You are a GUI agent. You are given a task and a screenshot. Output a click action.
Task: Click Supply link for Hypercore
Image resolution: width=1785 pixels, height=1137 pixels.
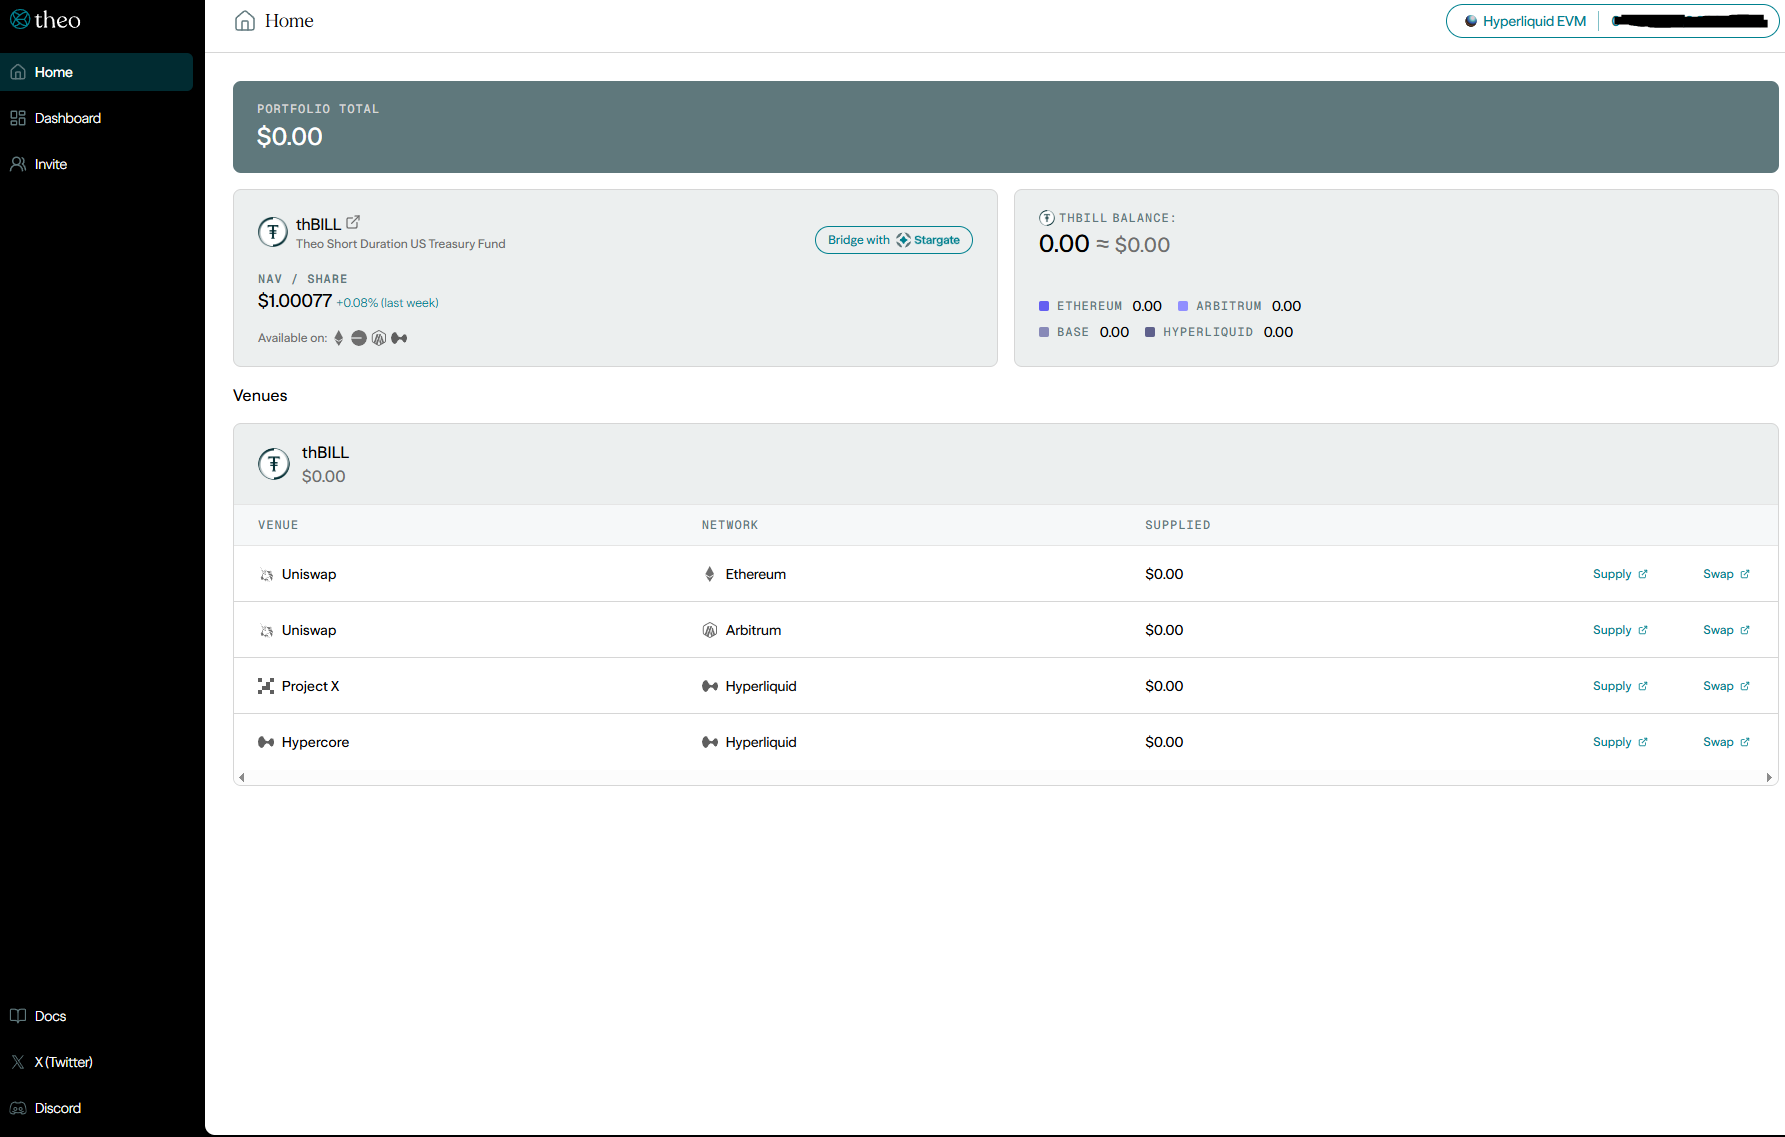pos(1620,742)
